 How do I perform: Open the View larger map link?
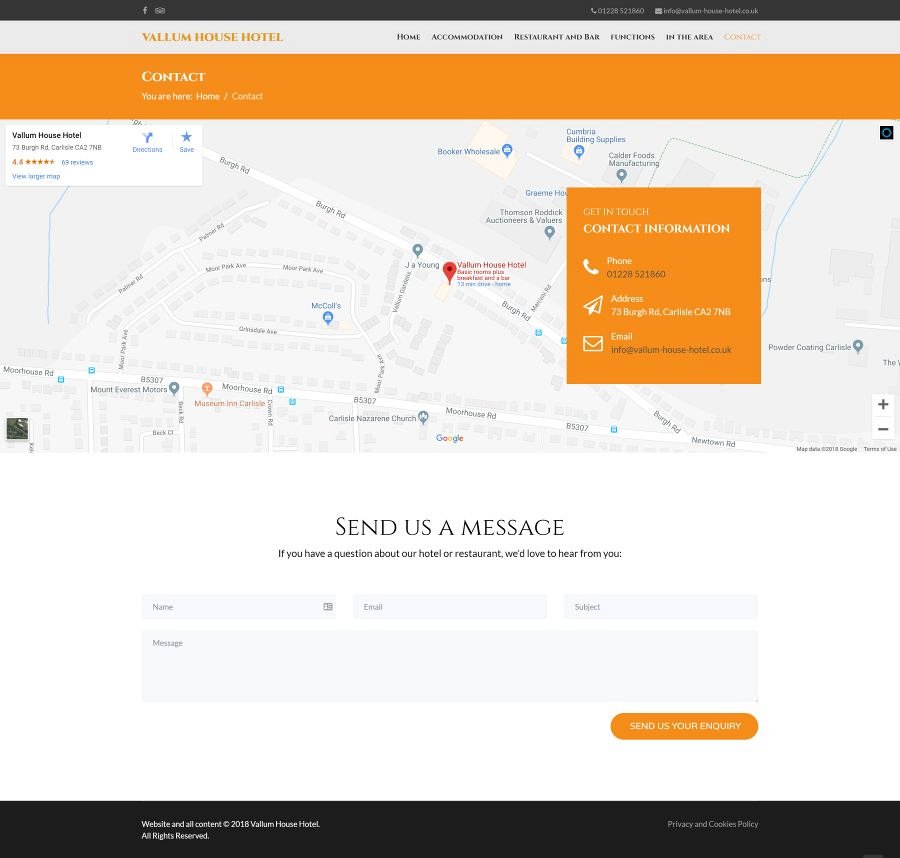(36, 176)
